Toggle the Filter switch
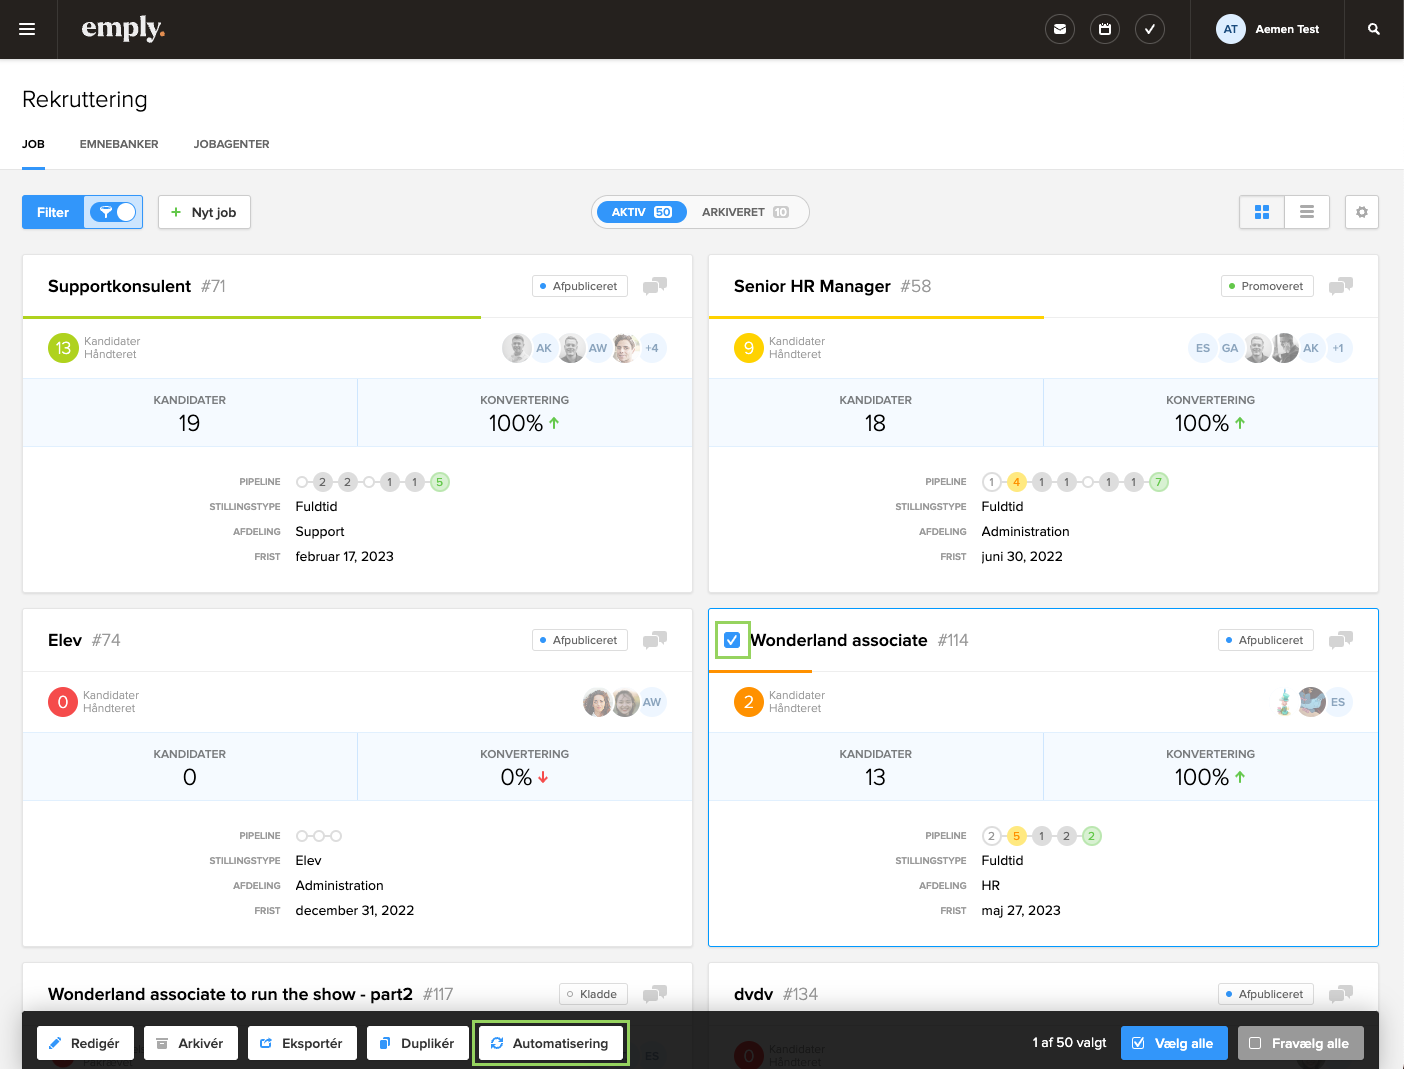 pos(113,212)
